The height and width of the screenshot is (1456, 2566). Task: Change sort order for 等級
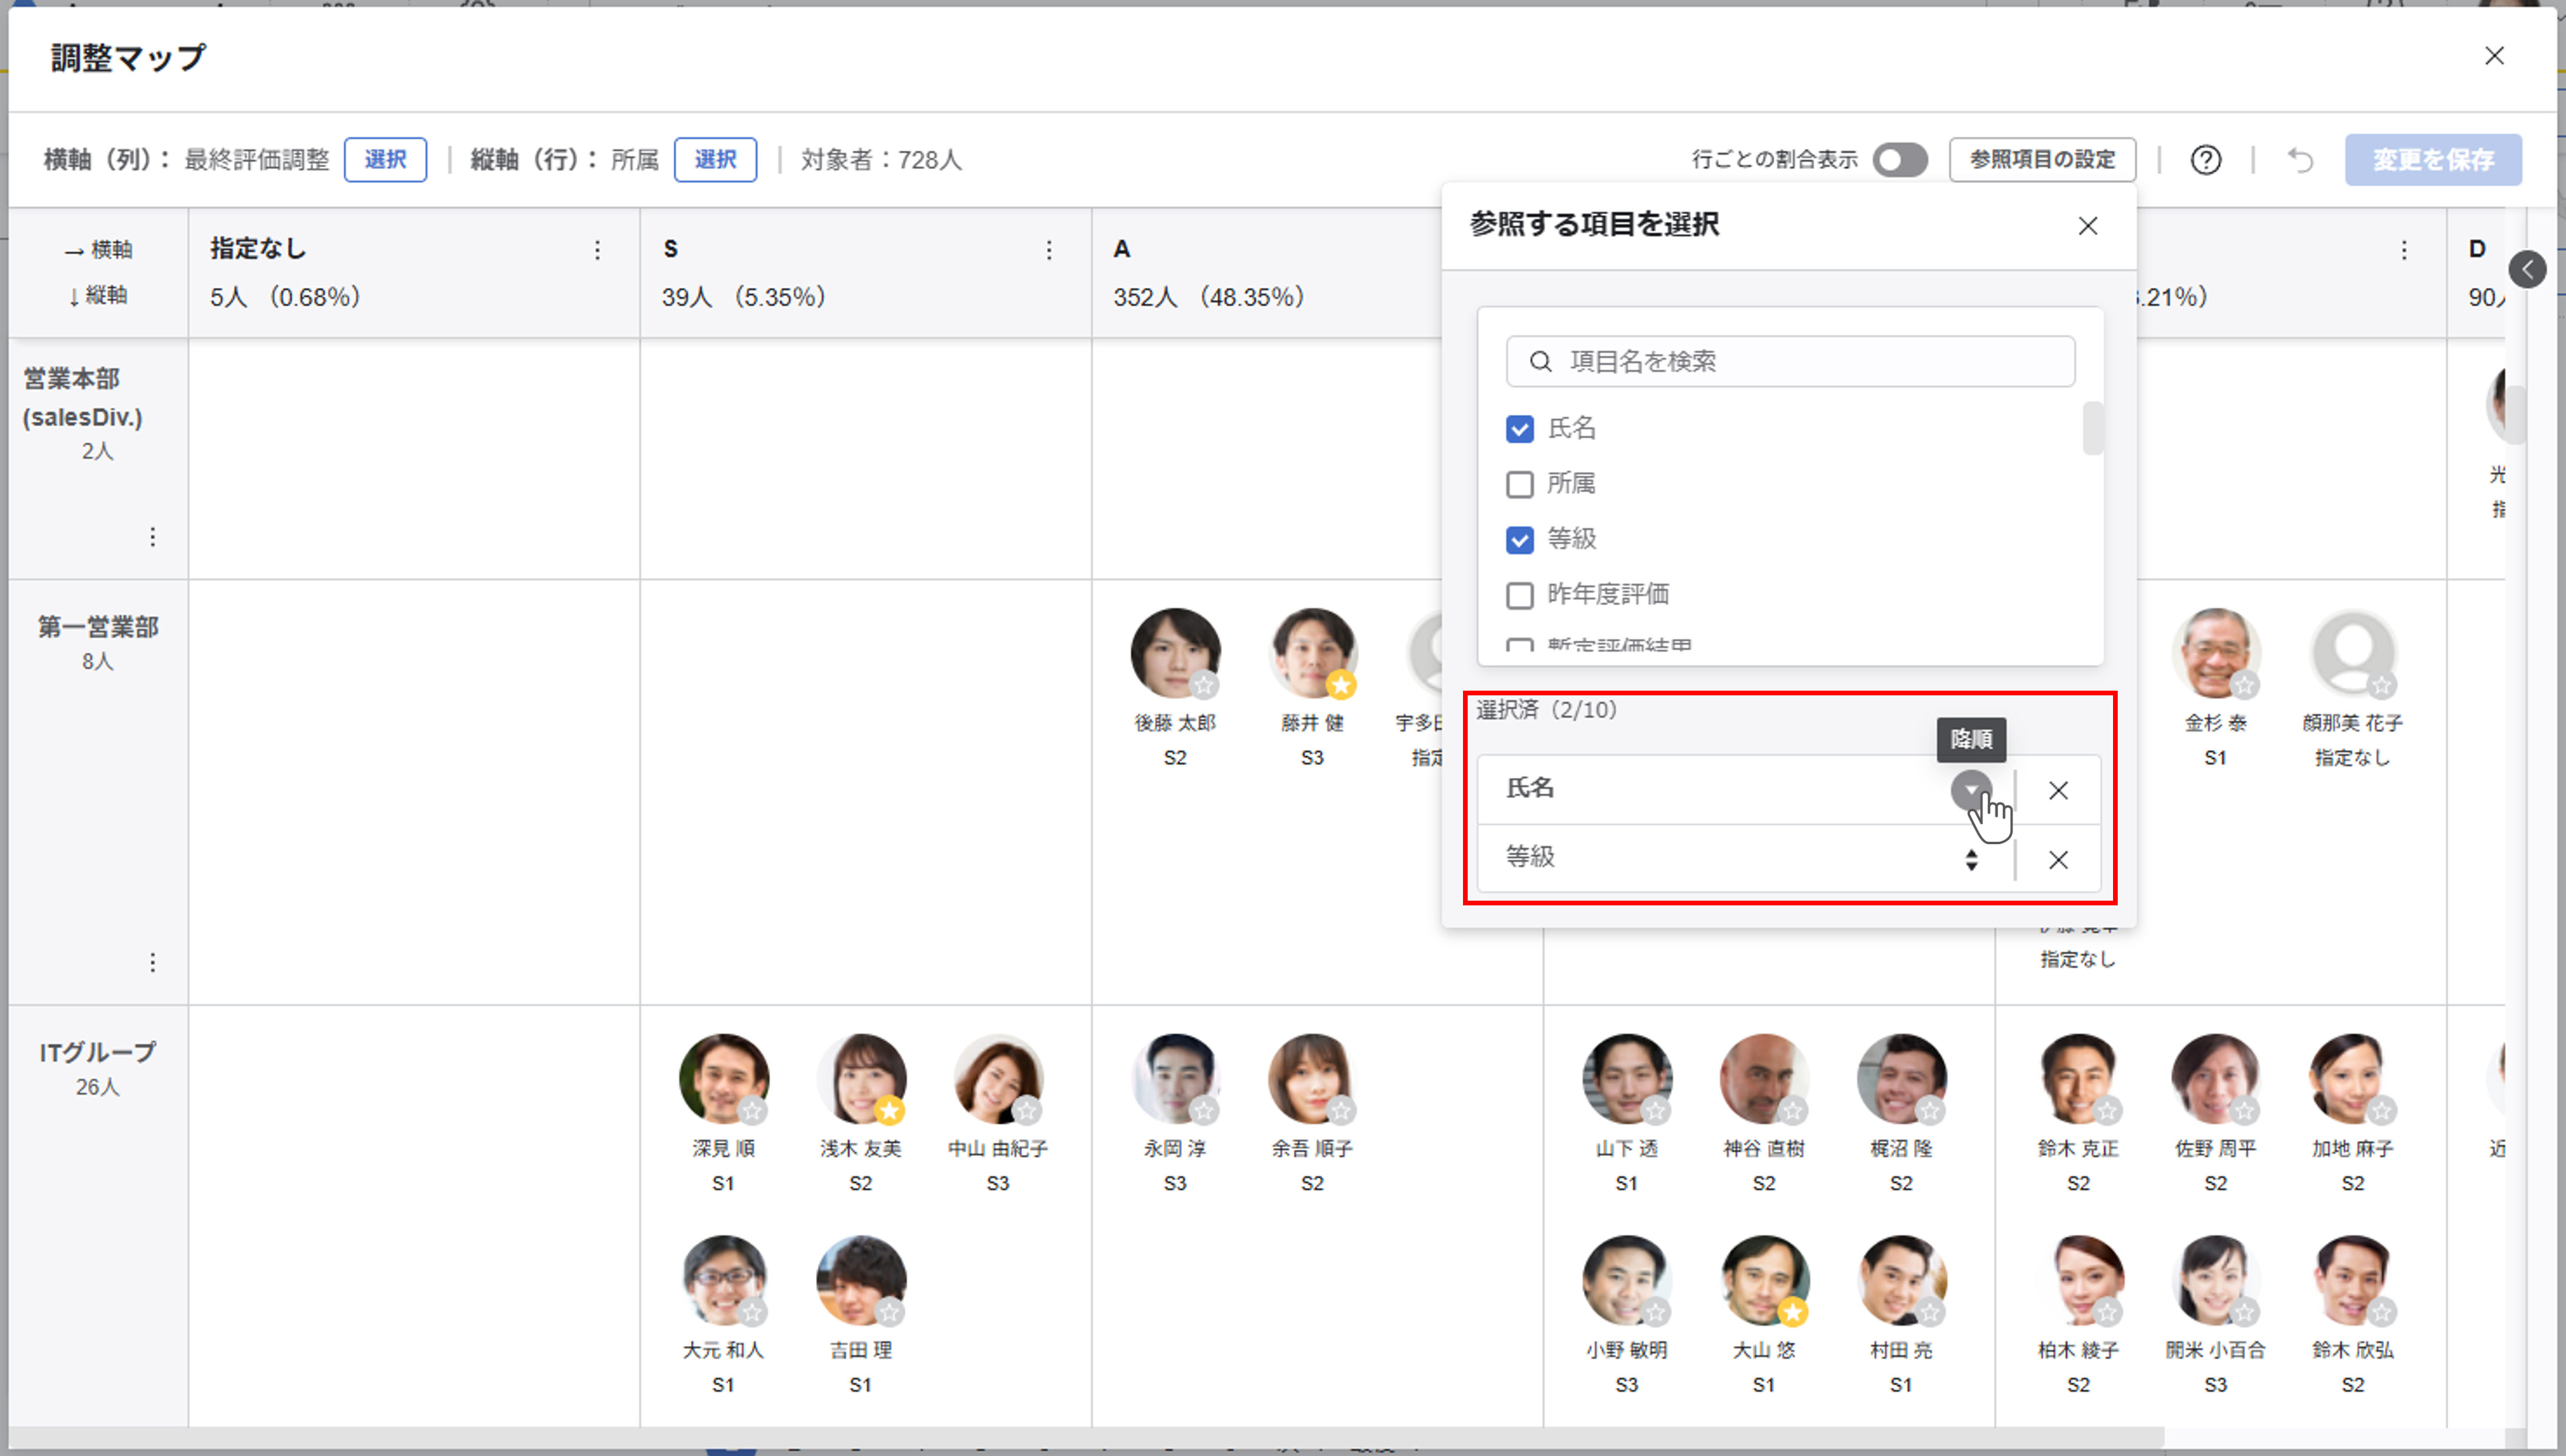[1970, 859]
